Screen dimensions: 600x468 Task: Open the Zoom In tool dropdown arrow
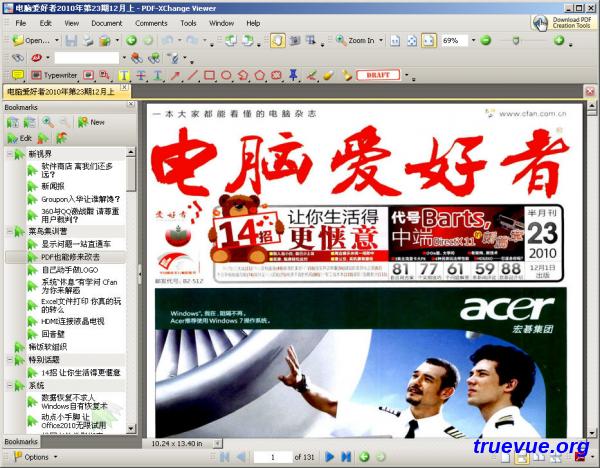tap(381, 40)
